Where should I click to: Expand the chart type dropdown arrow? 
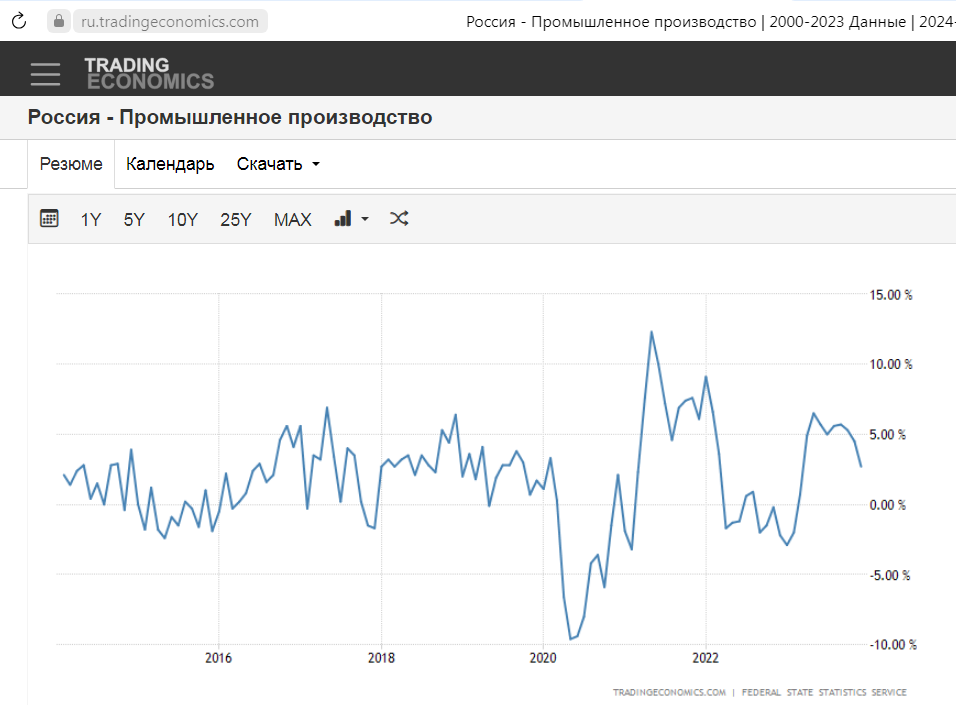click(x=365, y=219)
